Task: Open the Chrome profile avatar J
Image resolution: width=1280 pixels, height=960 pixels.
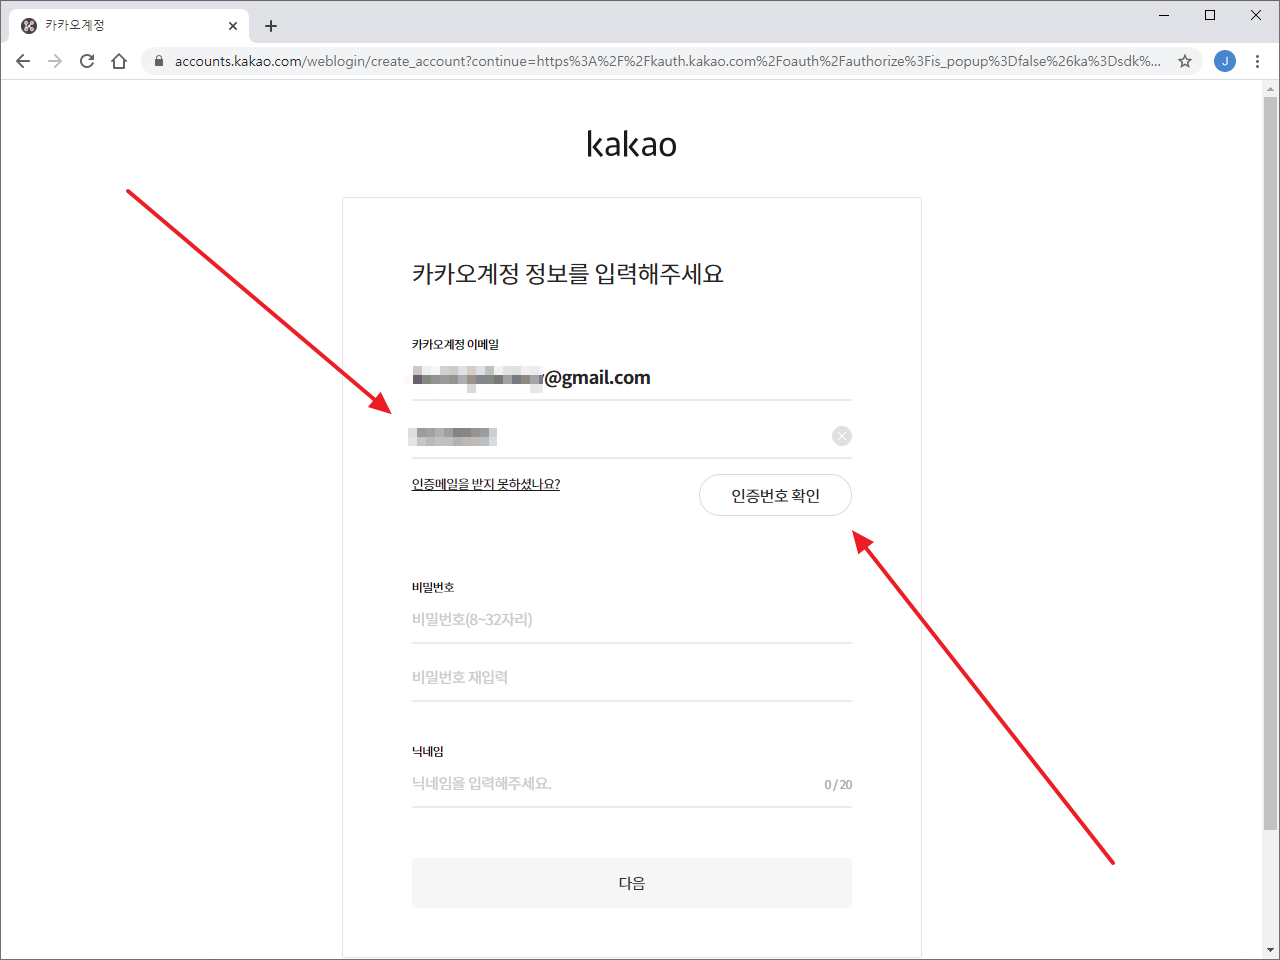Action: click(x=1225, y=61)
